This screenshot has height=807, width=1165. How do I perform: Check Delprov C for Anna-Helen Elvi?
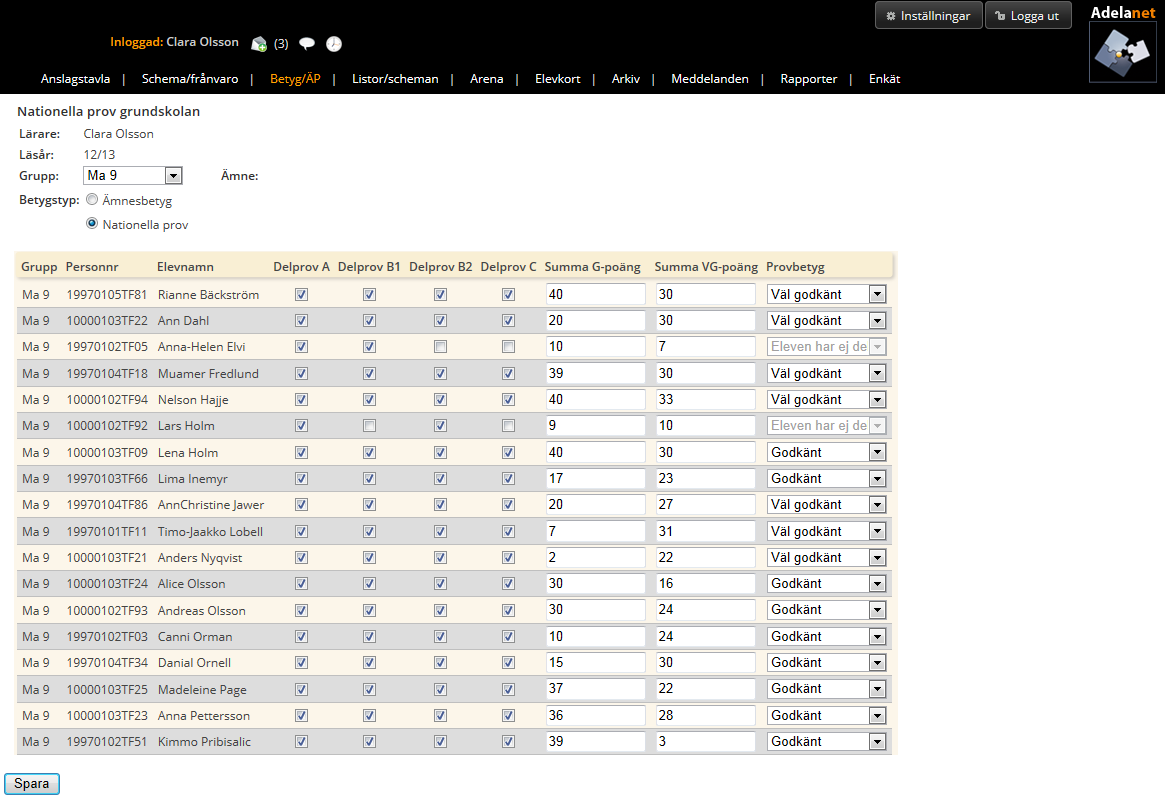(508, 346)
